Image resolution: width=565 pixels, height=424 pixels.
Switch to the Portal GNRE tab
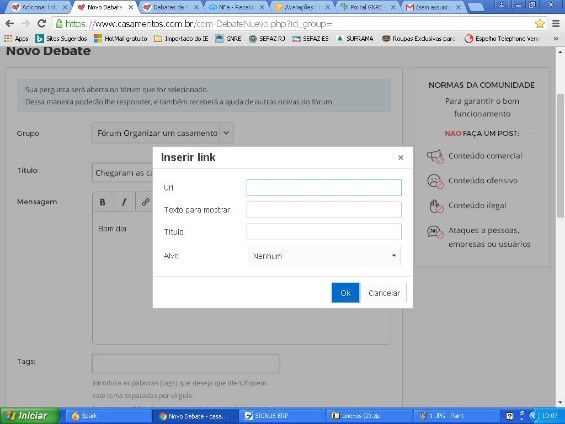tap(369, 7)
